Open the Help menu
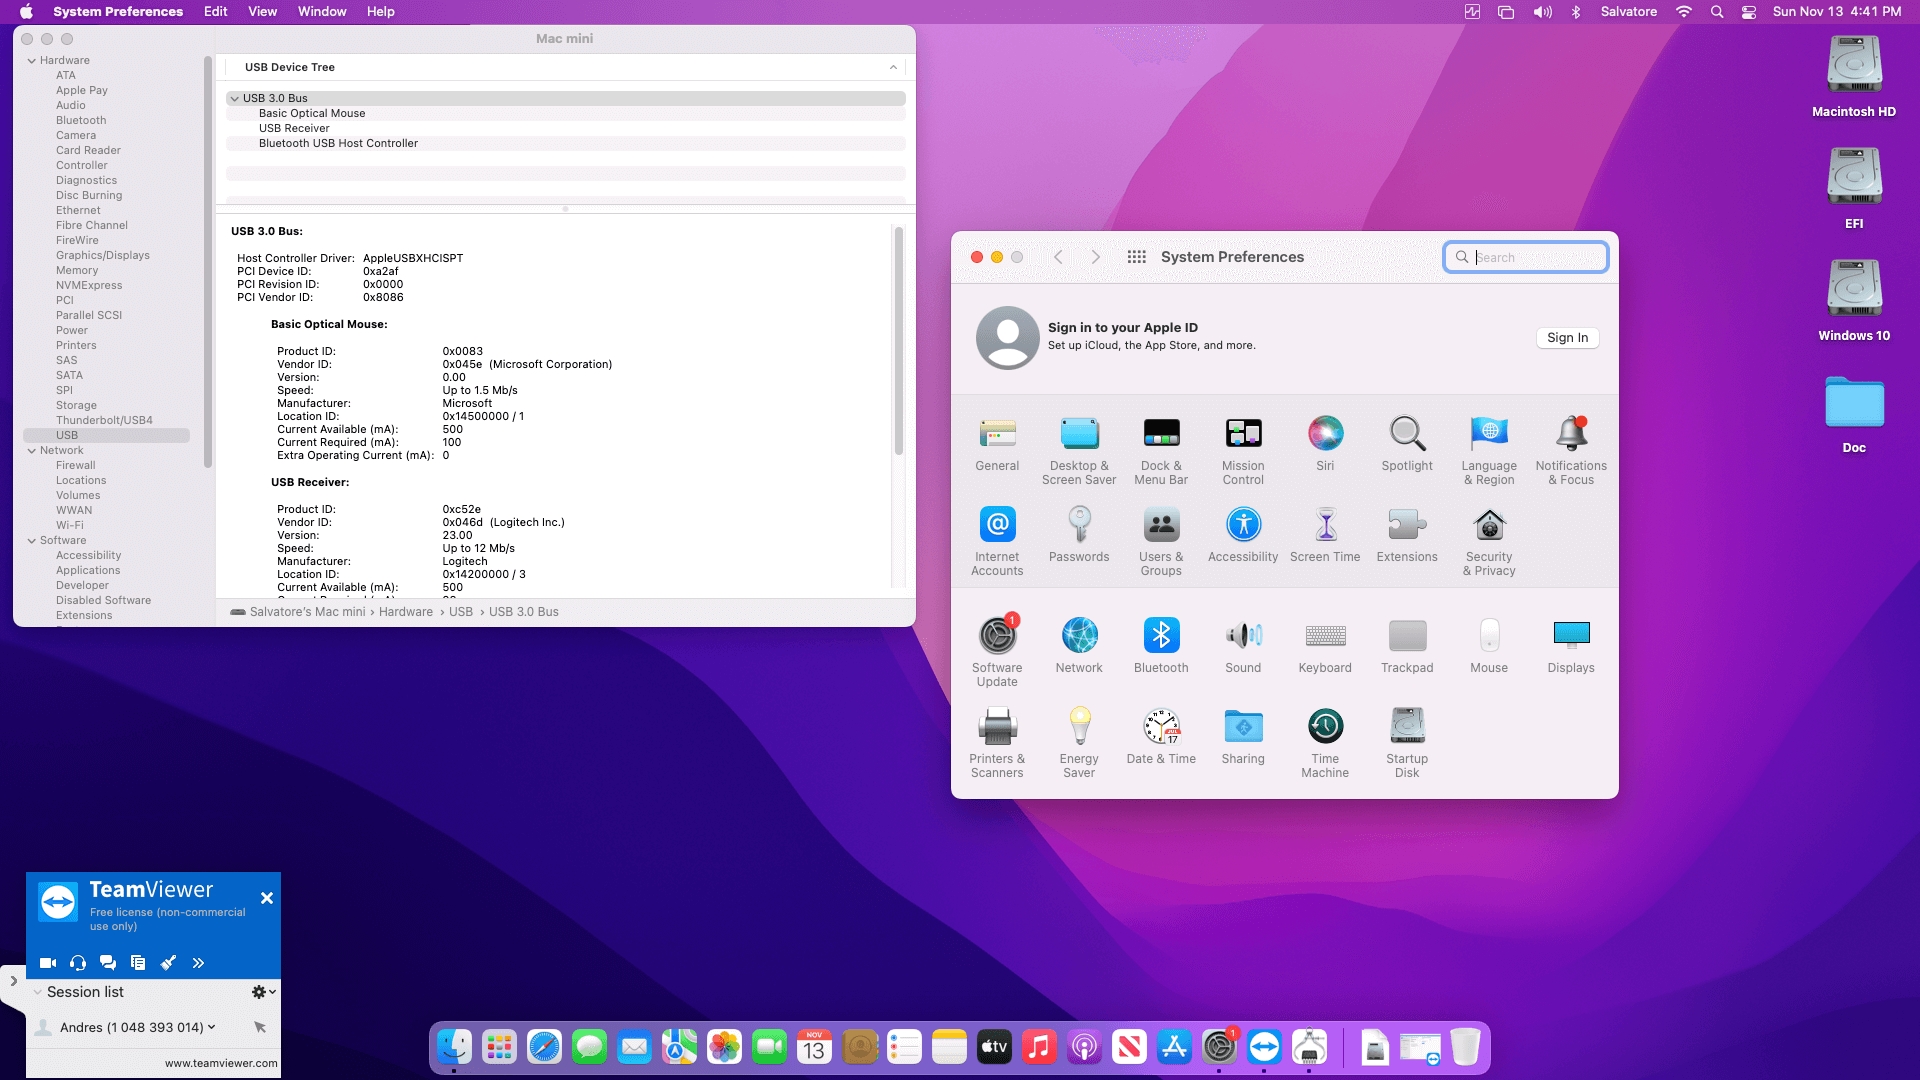1920x1080 pixels. pos(381,12)
